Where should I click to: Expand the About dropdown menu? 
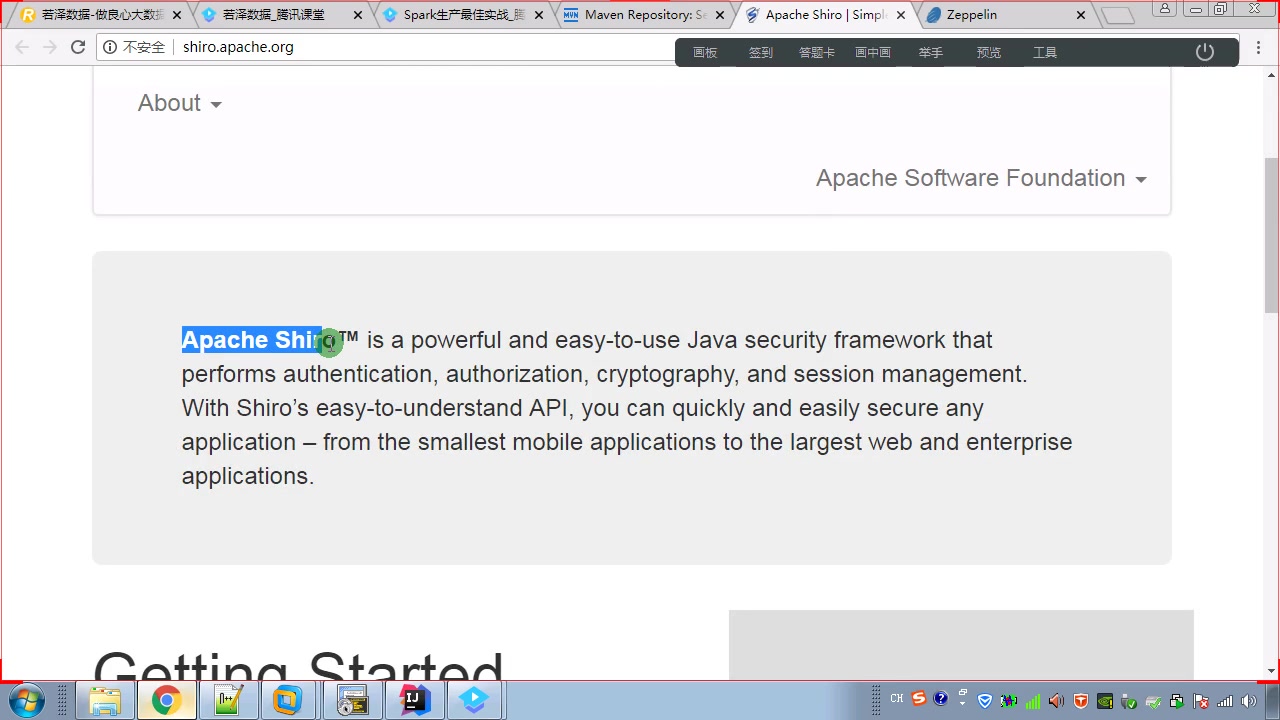point(180,103)
